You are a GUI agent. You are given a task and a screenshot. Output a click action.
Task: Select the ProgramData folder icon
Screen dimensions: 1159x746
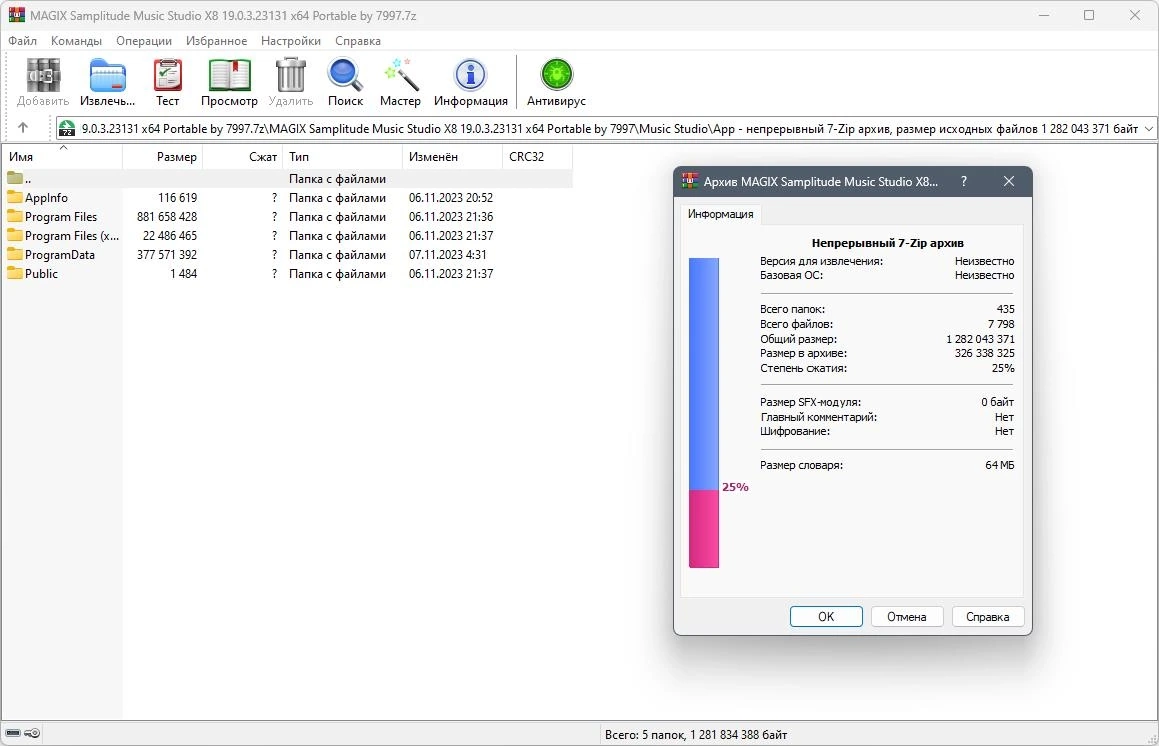tap(15, 254)
